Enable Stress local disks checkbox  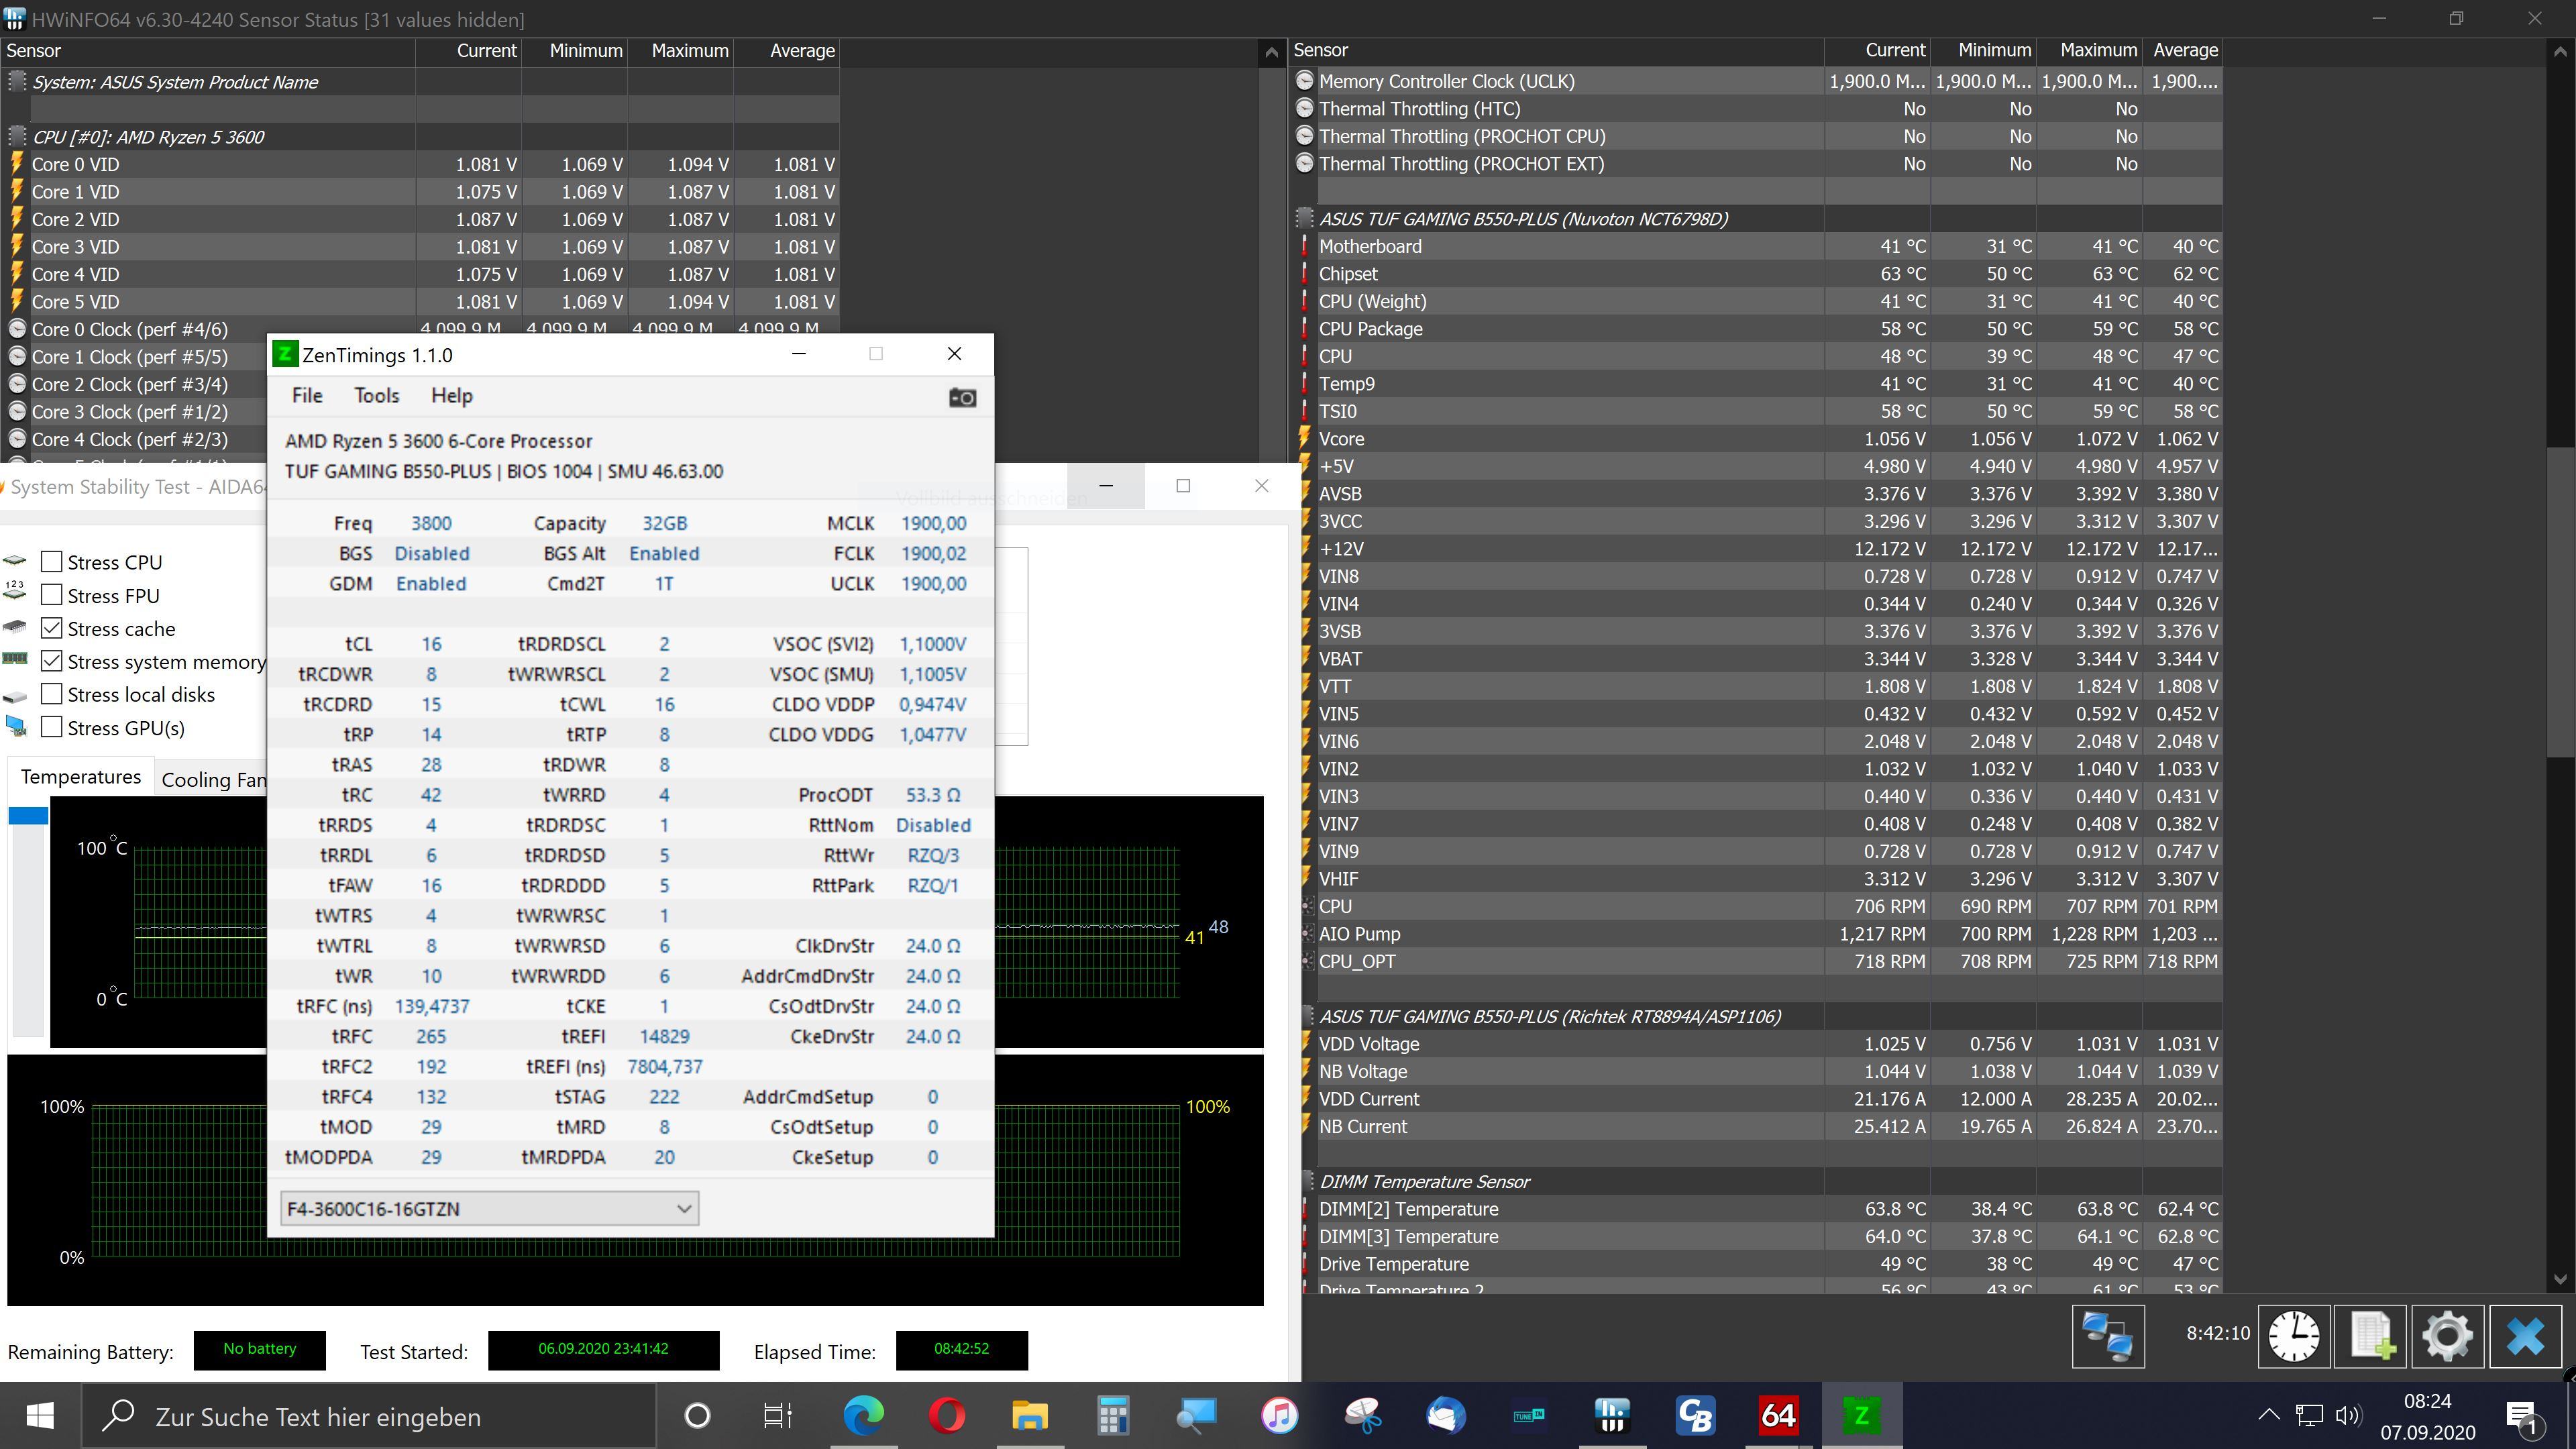52,694
